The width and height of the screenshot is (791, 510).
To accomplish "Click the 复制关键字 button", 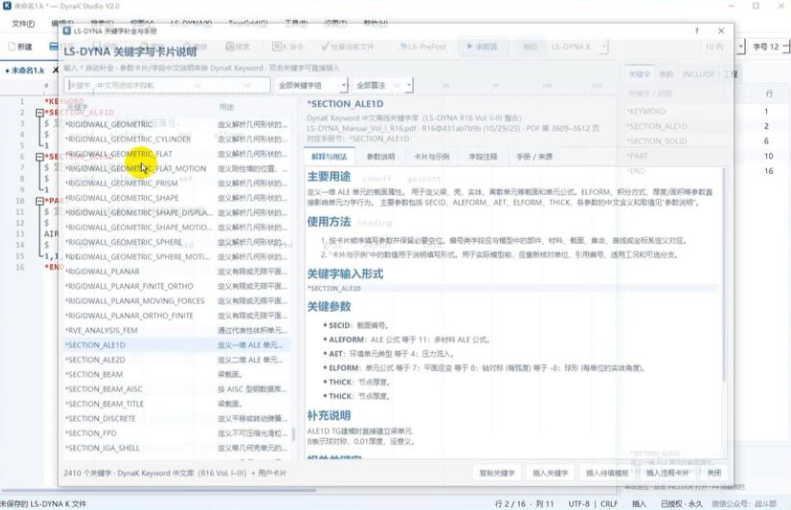I will (x=496, y=473).
